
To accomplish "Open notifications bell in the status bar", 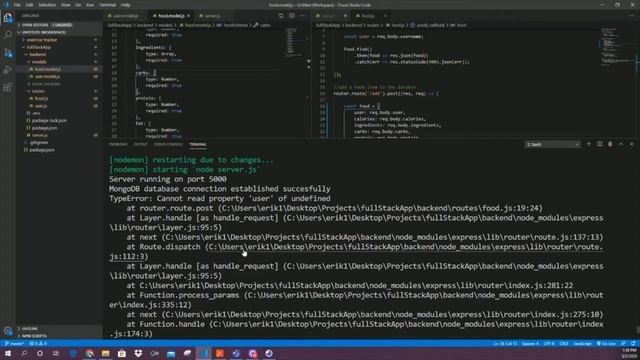I will click(x=633, y=344).
